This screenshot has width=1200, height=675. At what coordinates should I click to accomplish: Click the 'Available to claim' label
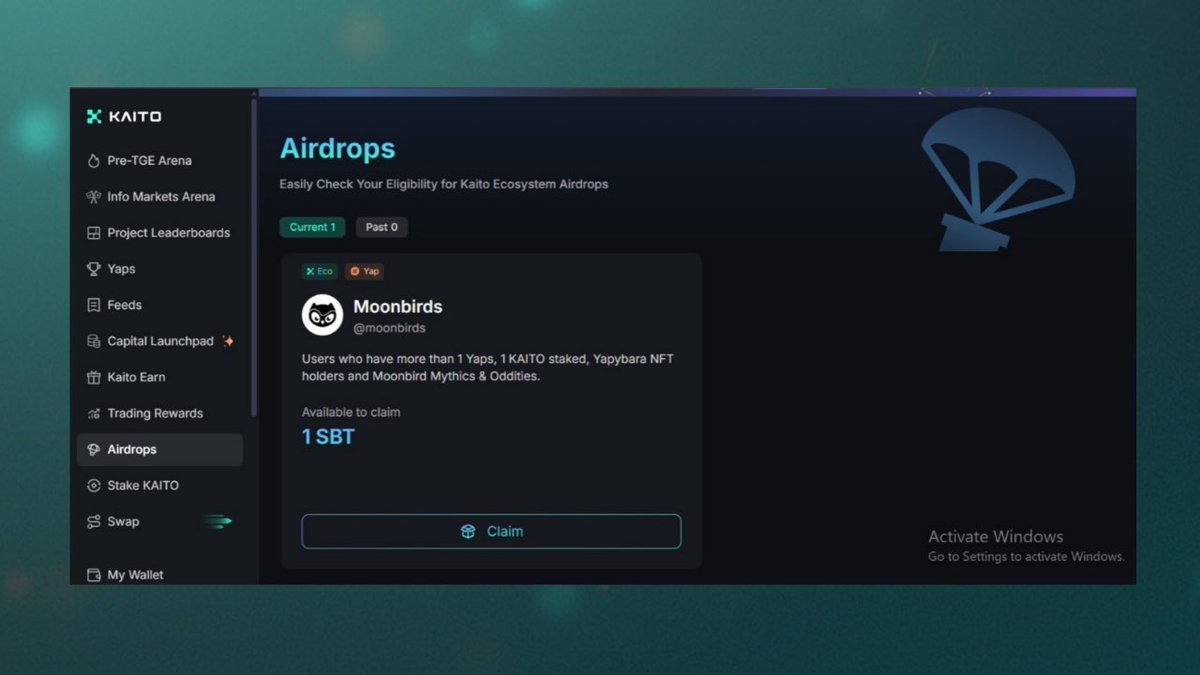(x=351, y=412)
